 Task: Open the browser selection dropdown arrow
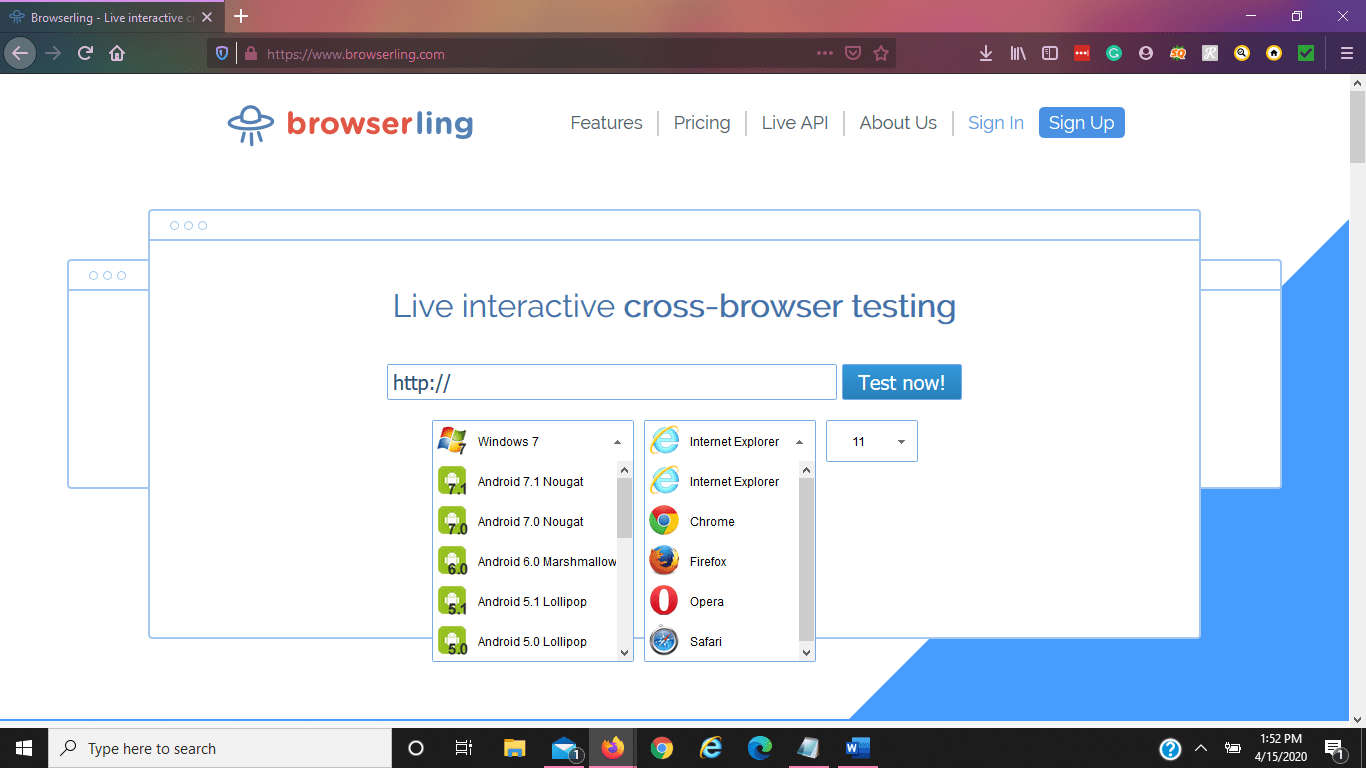799,441
